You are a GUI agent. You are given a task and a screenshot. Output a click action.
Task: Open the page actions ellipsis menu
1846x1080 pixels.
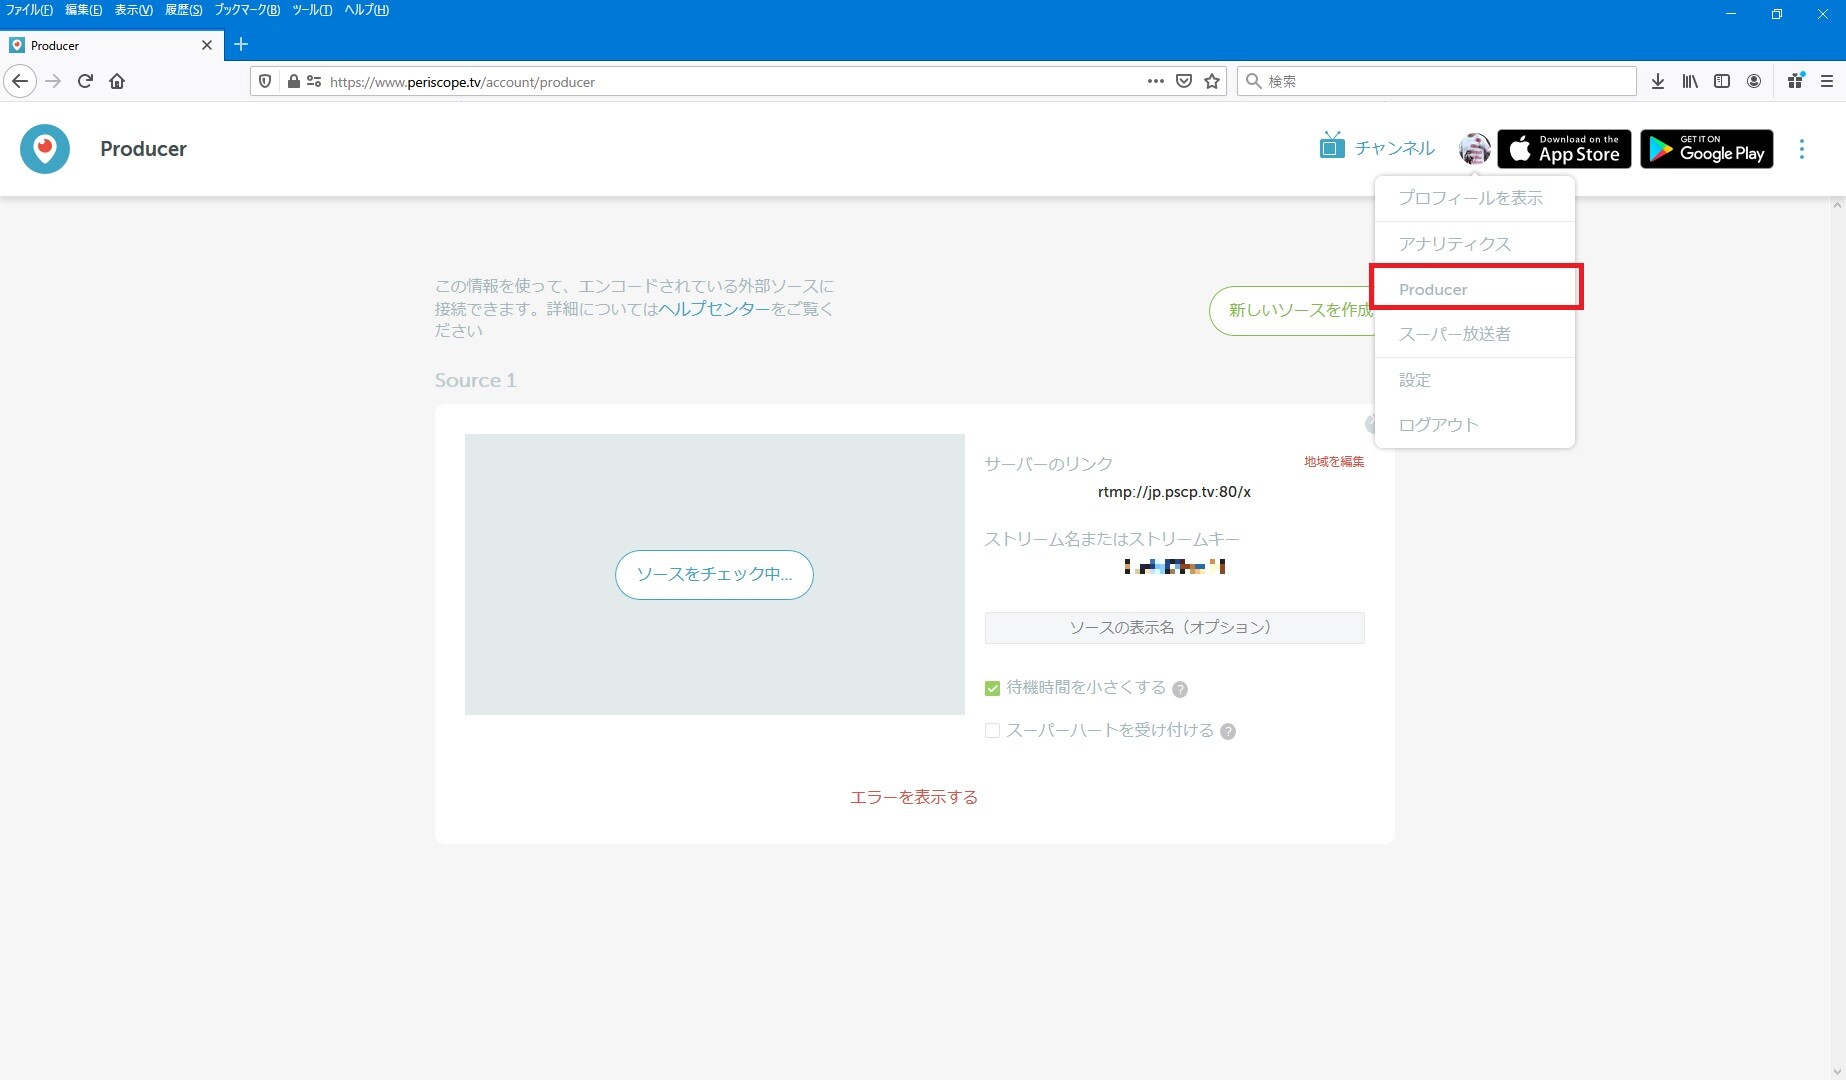pyautogui.click(x=1155, y=81)
